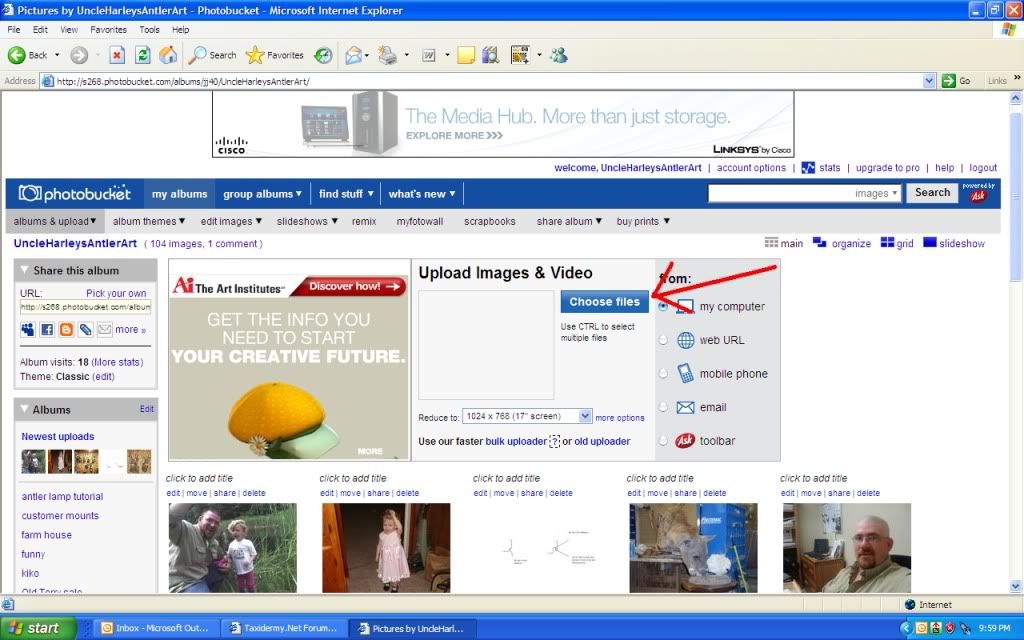Select the mobile phone upload source
Viewport: 1024px width, 640px height.
664,374
